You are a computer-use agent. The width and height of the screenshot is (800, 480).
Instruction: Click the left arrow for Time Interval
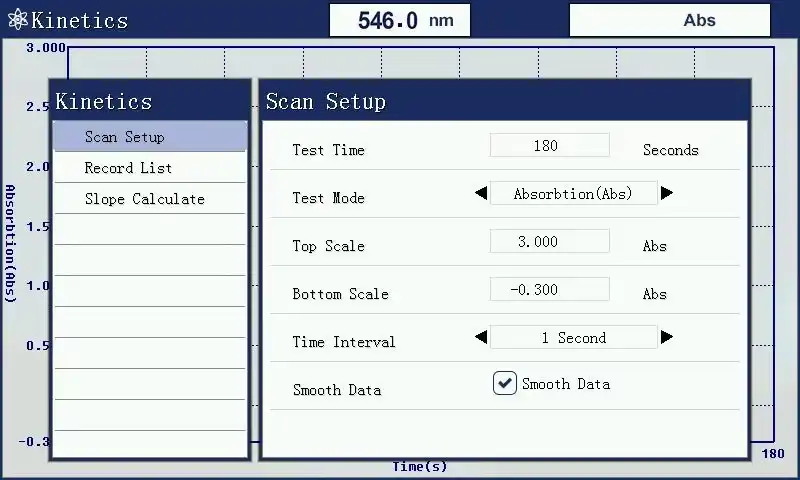click(481, 338)
